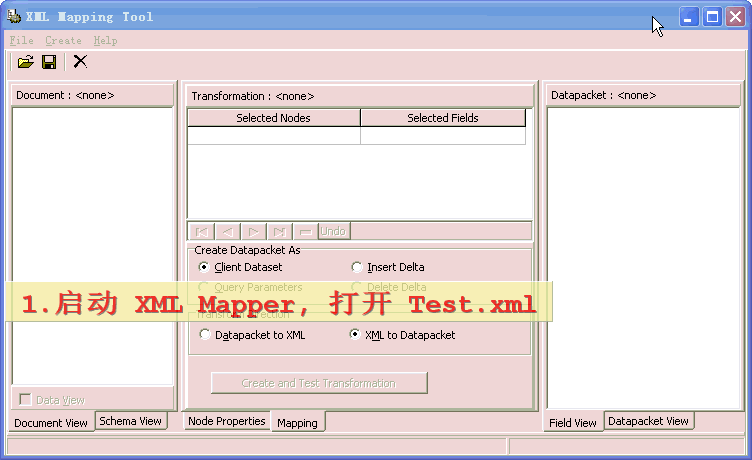This screenshot has height=460, width=752.
Task: Click Create and Test Transformation button
Action: [x=319, y=383]
